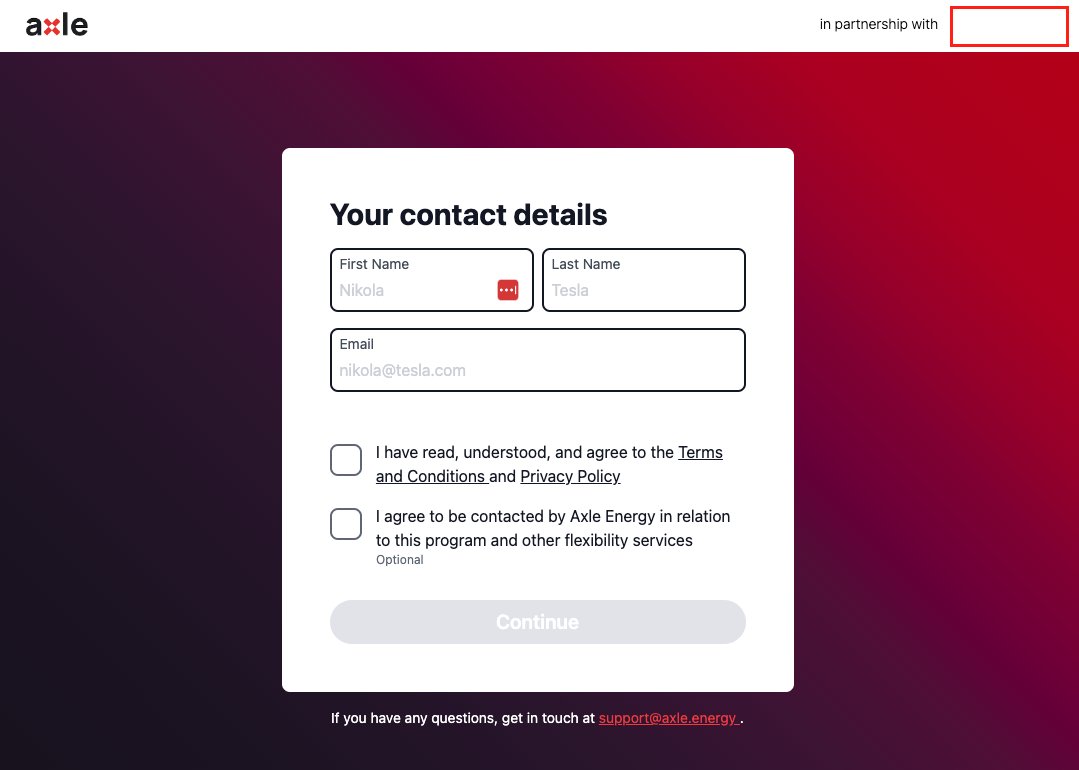Click the "in partnership with" header text
The image size is (1079, 770).
[x=878, y=24]
